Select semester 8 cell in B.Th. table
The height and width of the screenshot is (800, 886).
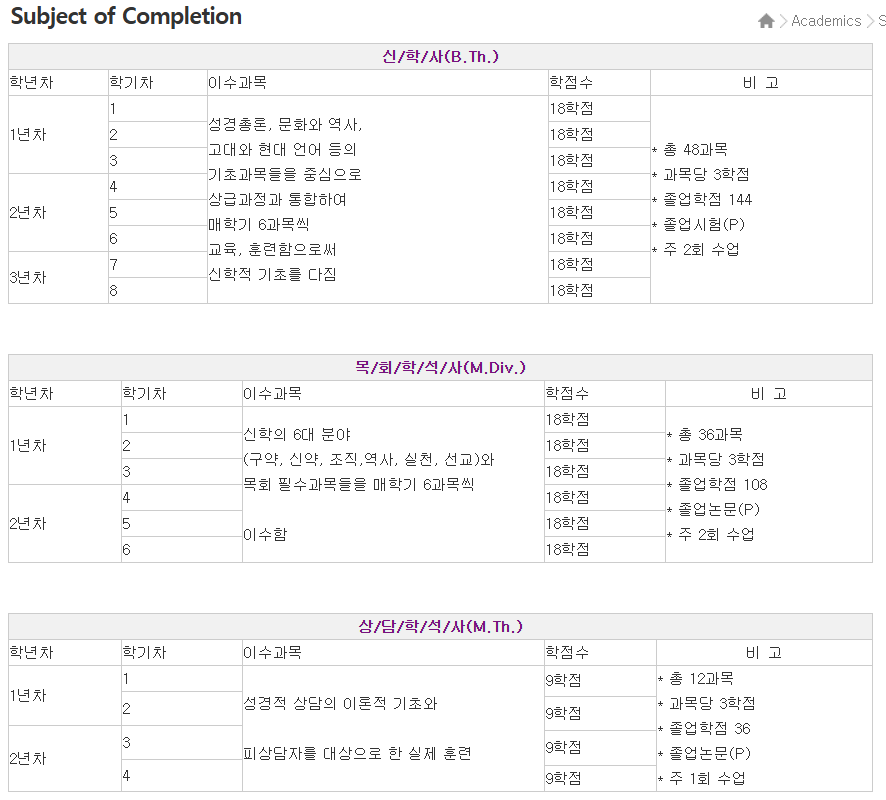tap(114, 290)
